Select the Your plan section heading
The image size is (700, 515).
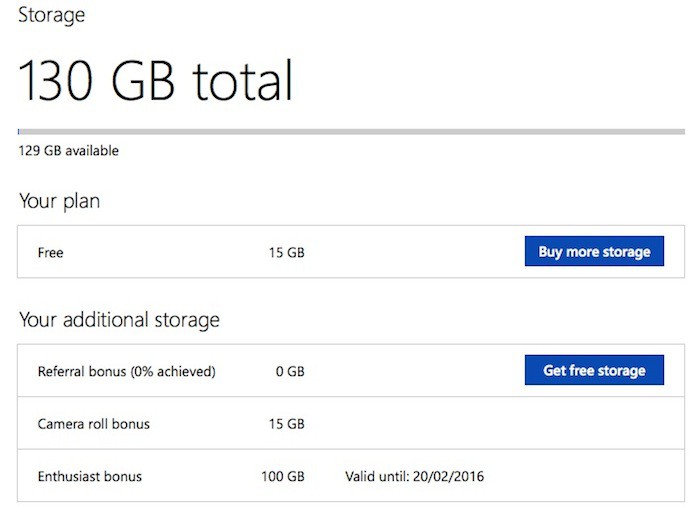pos(59,201)
